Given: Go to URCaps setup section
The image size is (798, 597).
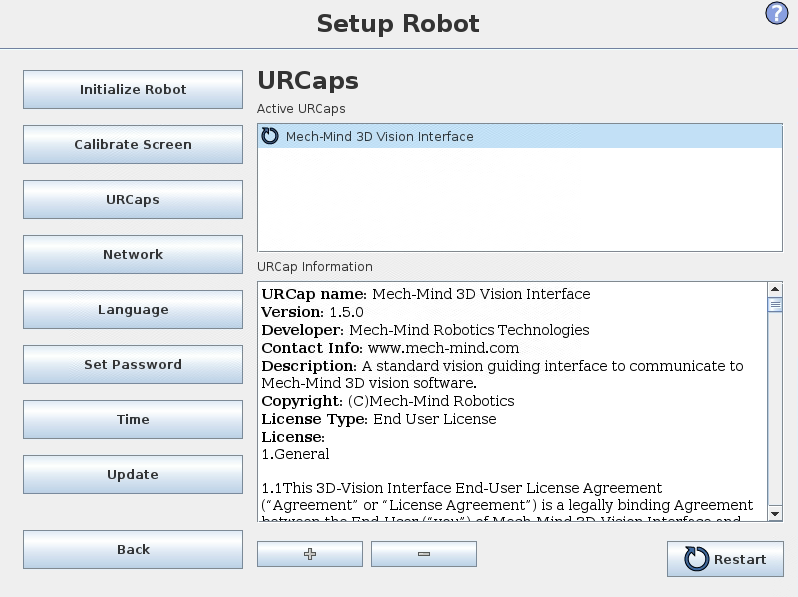Looking at the screenshot, I should [133, 199].
